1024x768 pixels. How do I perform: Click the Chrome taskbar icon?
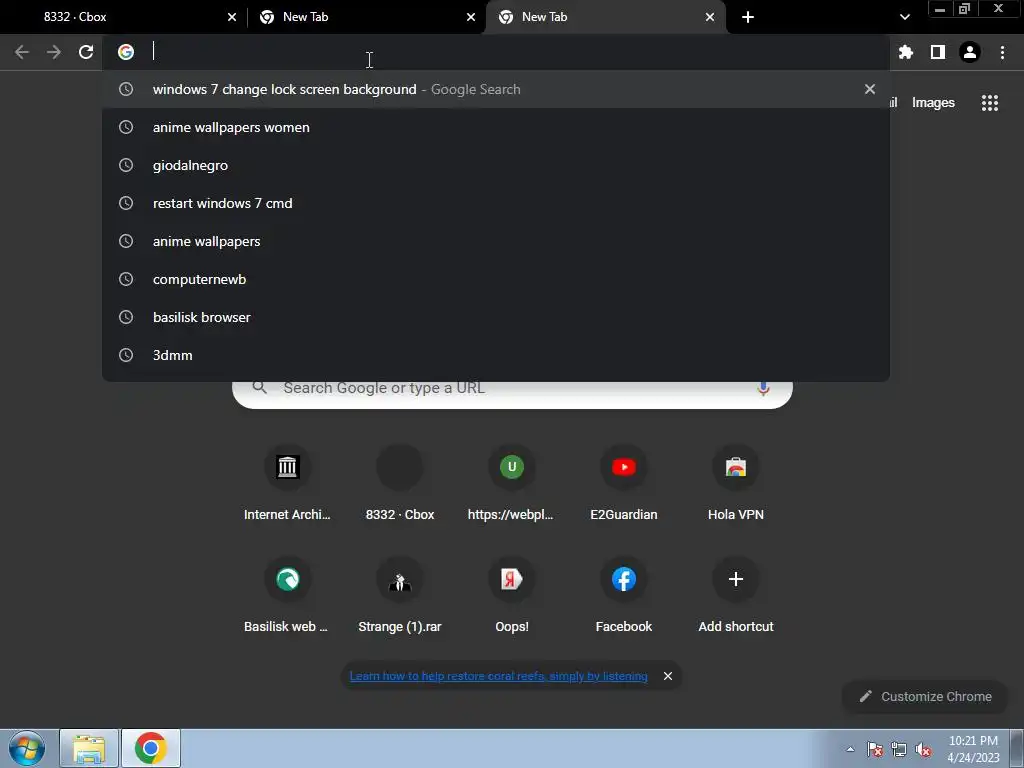tap(151, 748)
